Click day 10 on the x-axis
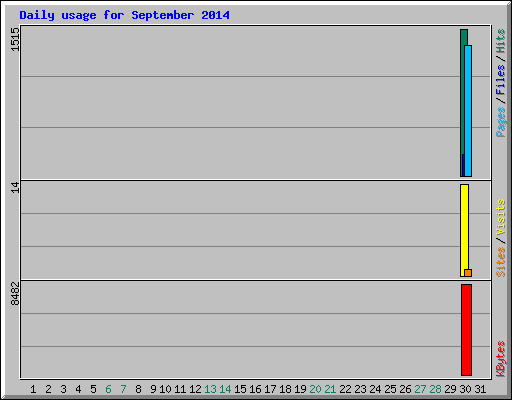Viewport: 512px width, 400px height. click(165, 389)
